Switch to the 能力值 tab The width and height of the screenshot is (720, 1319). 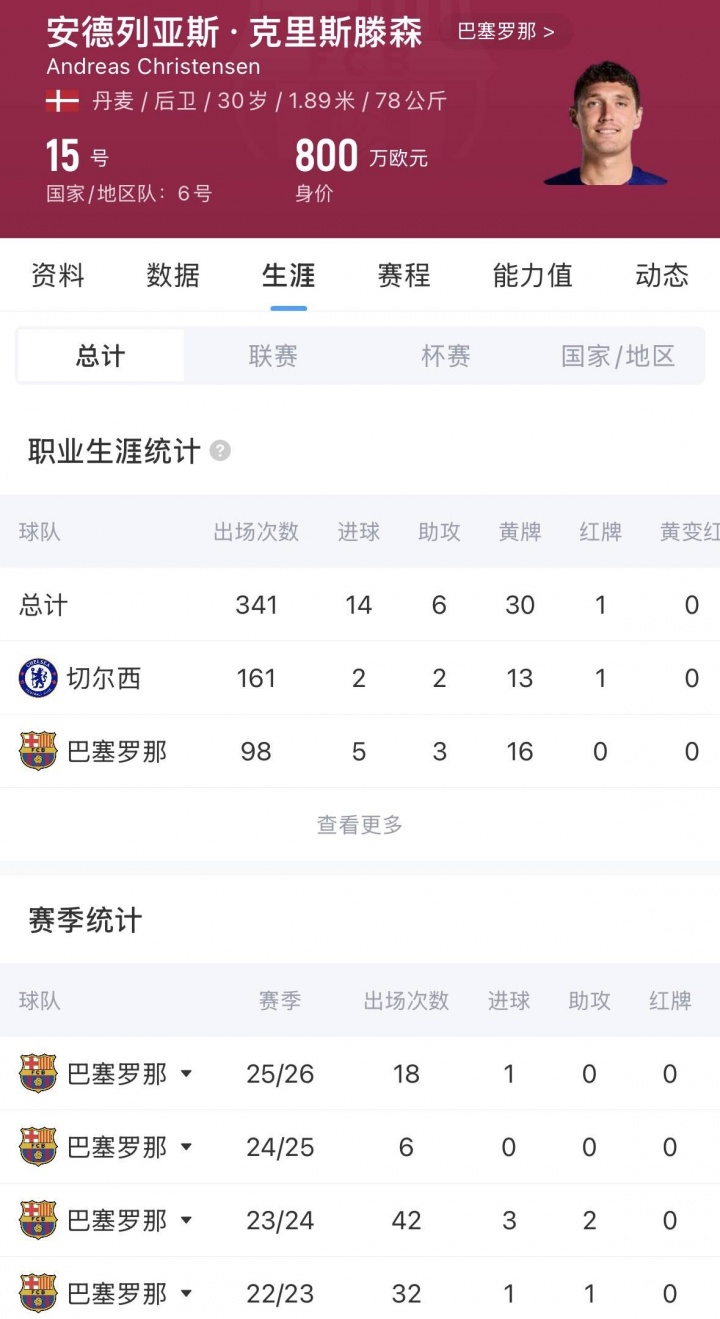[533, 275]
